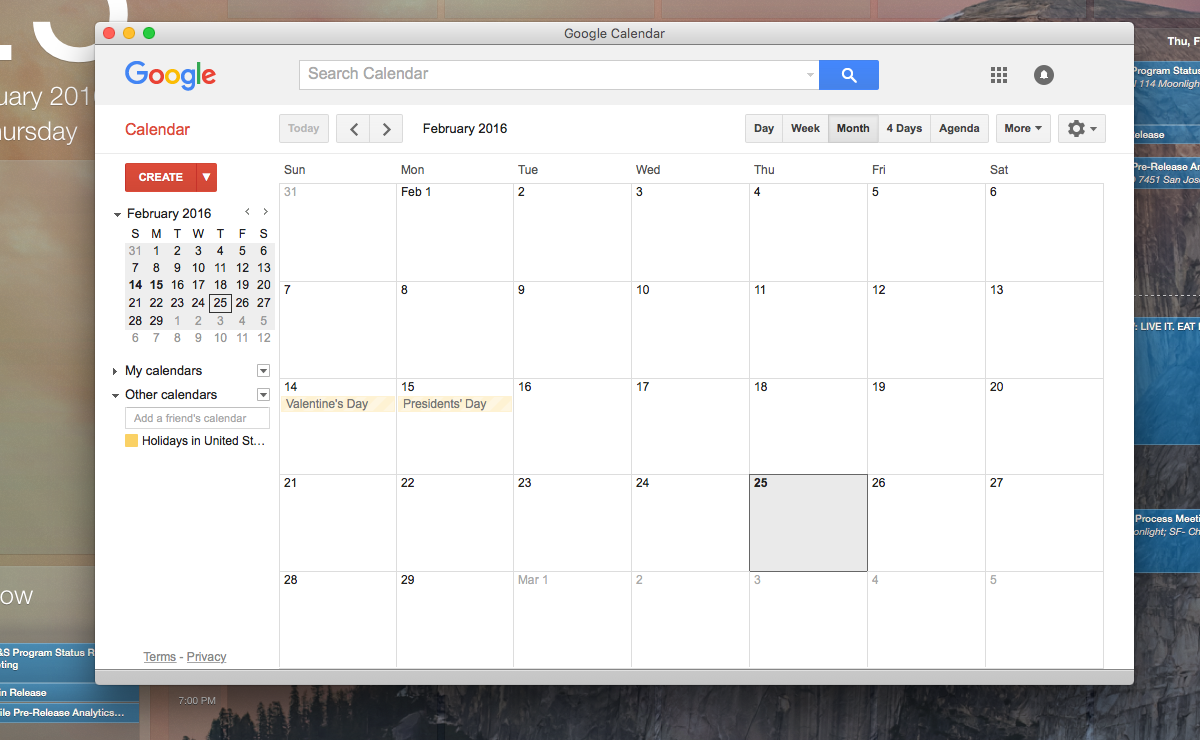Switch to Day view
Viewport: 1200px width, 740px height.
click(x=764, y=129)
